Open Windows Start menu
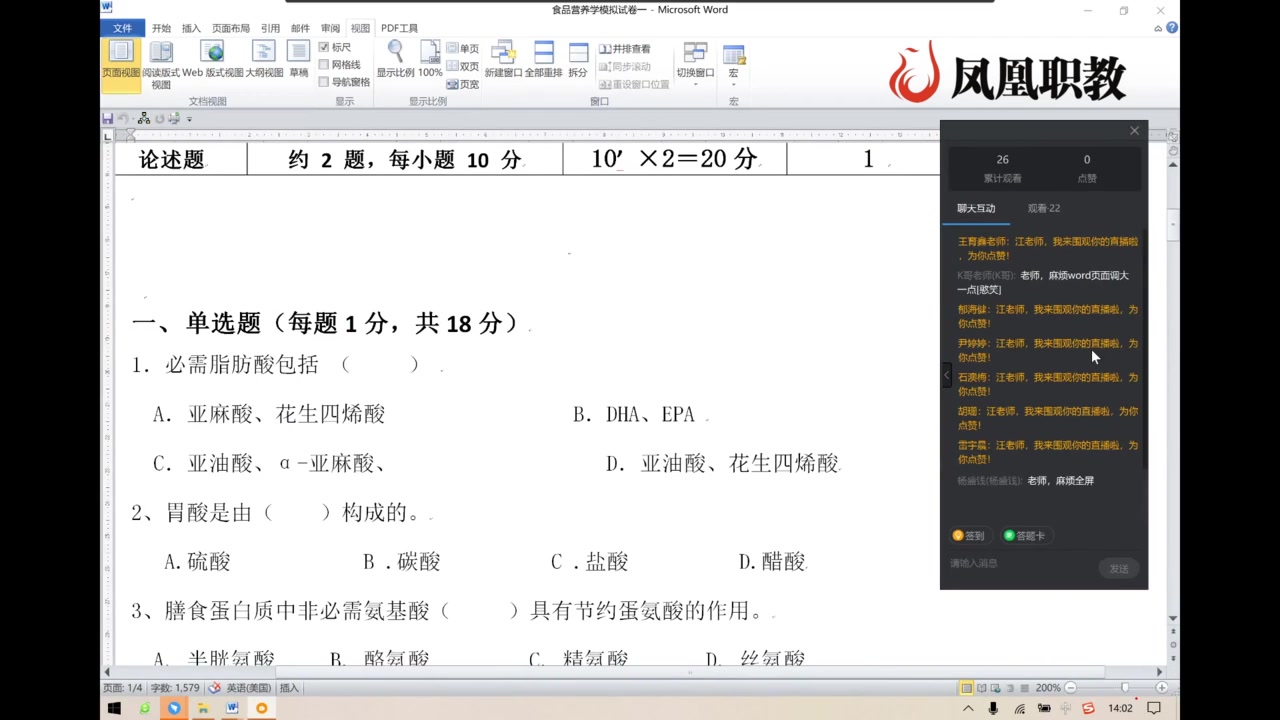Viewport: 1280px width, 720px height. point(114,708)
